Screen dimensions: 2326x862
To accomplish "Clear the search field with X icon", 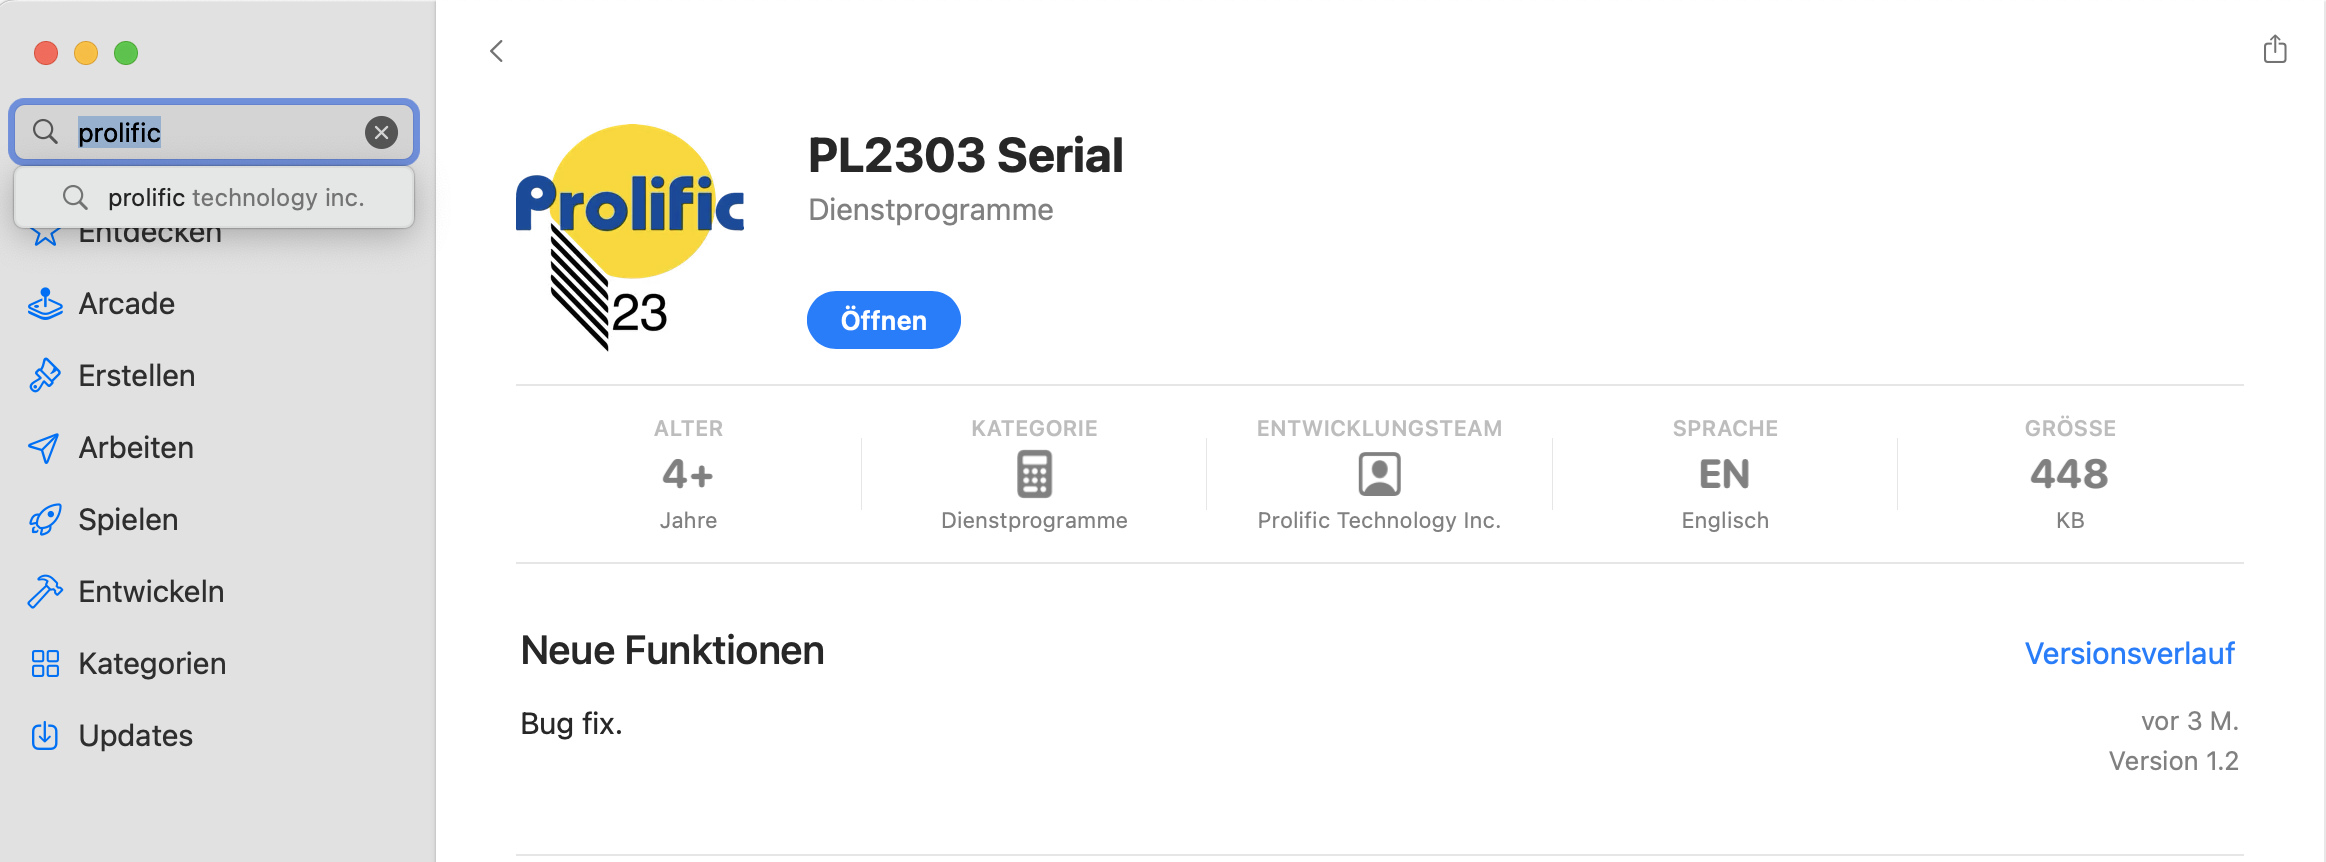I will 381,132.
